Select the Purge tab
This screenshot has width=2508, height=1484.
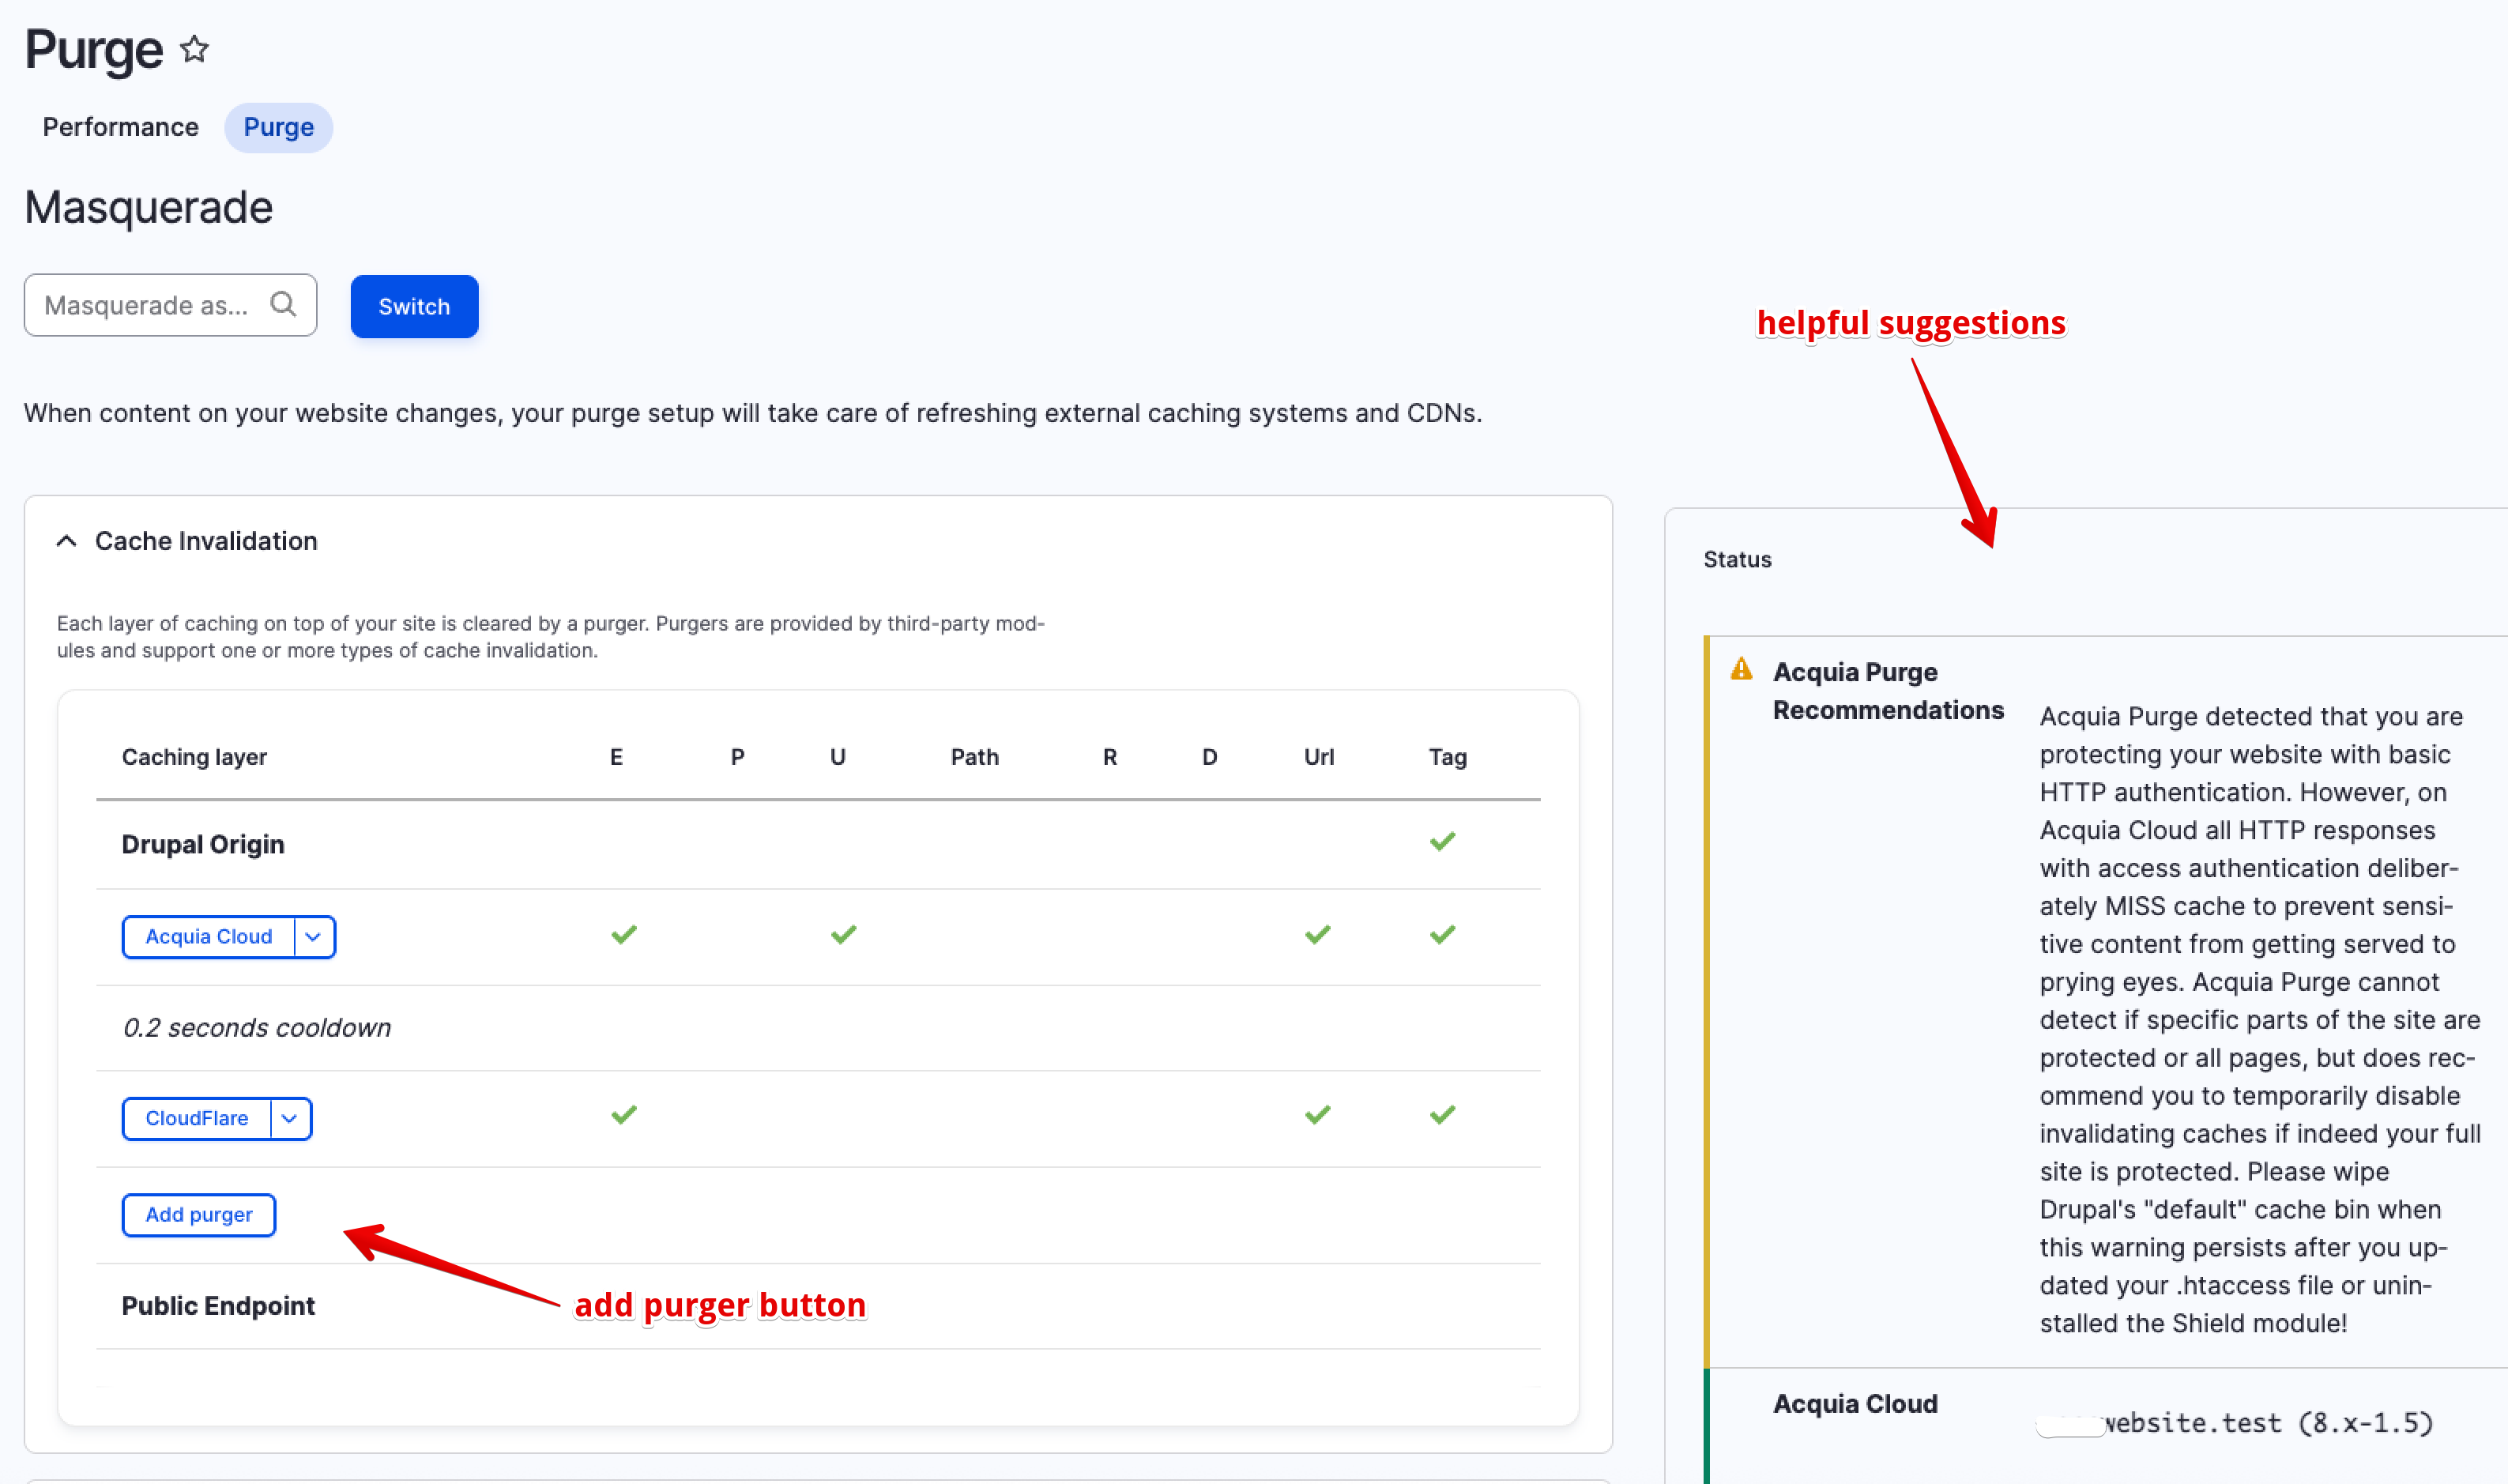tap(278, 127)
